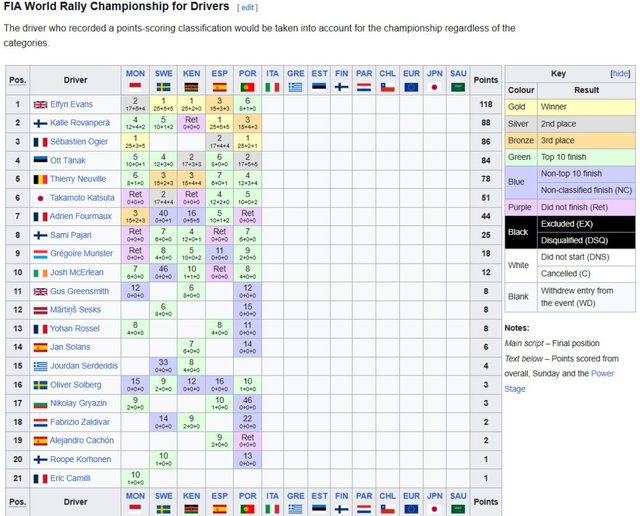Click the Greece flag icon in header
The image size is (640, 516).
click(296, 87)
